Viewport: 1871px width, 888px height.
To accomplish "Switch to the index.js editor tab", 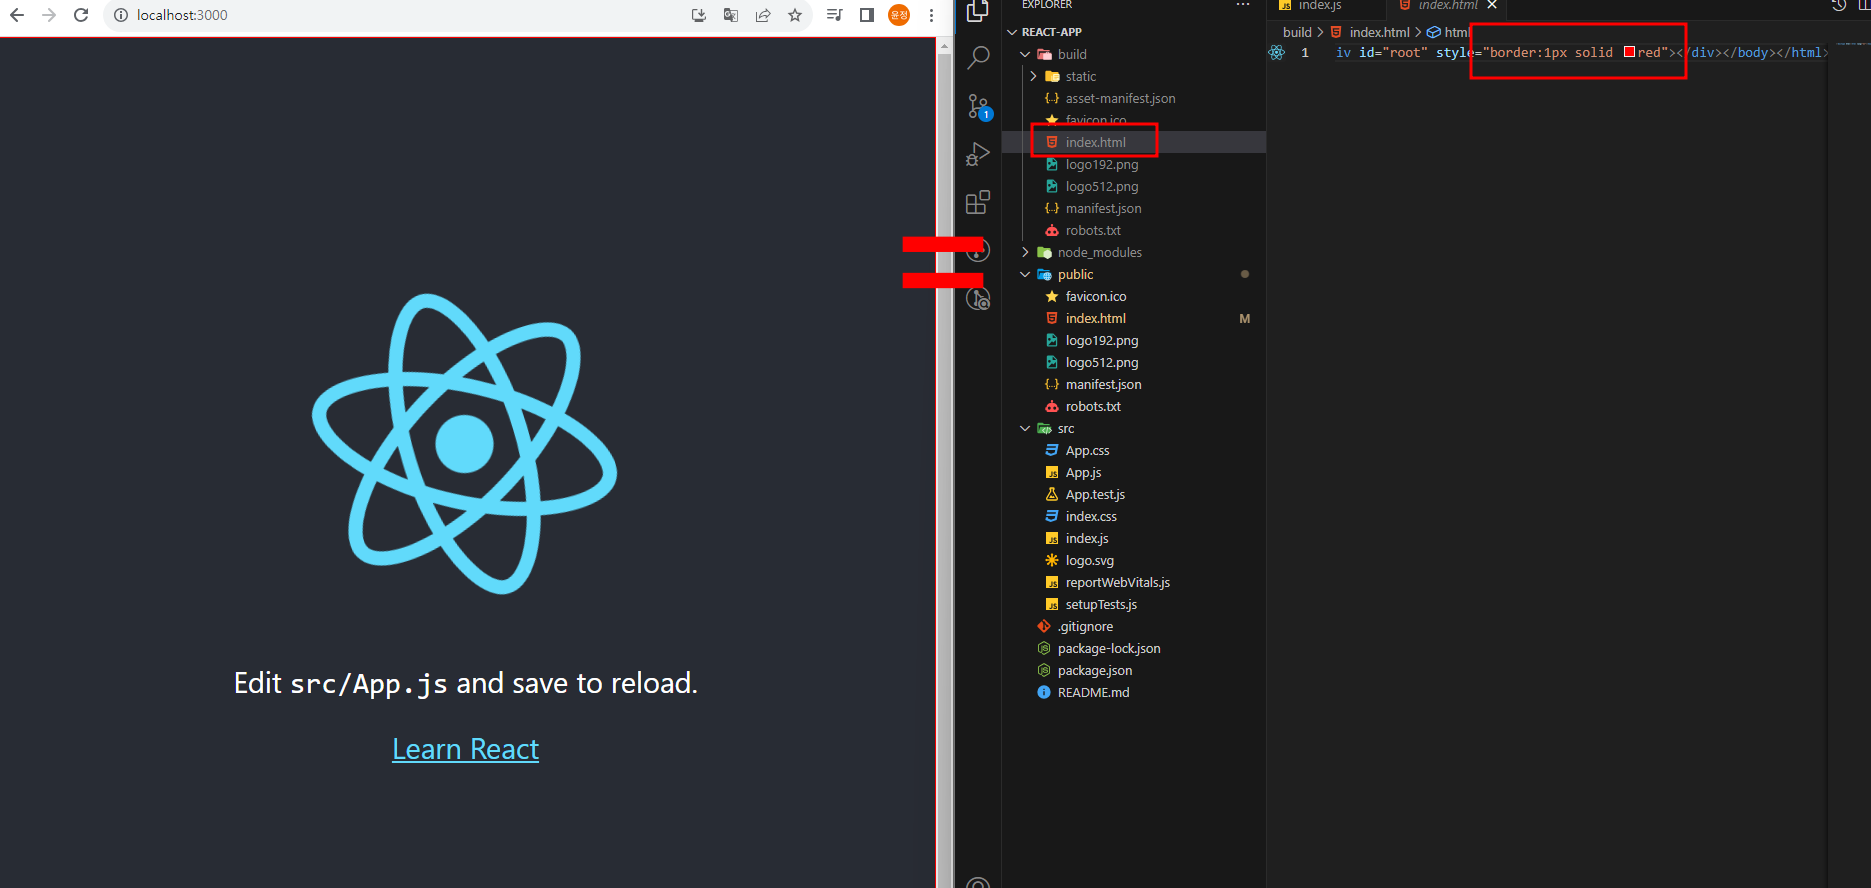I will [x=1326, y=6].
